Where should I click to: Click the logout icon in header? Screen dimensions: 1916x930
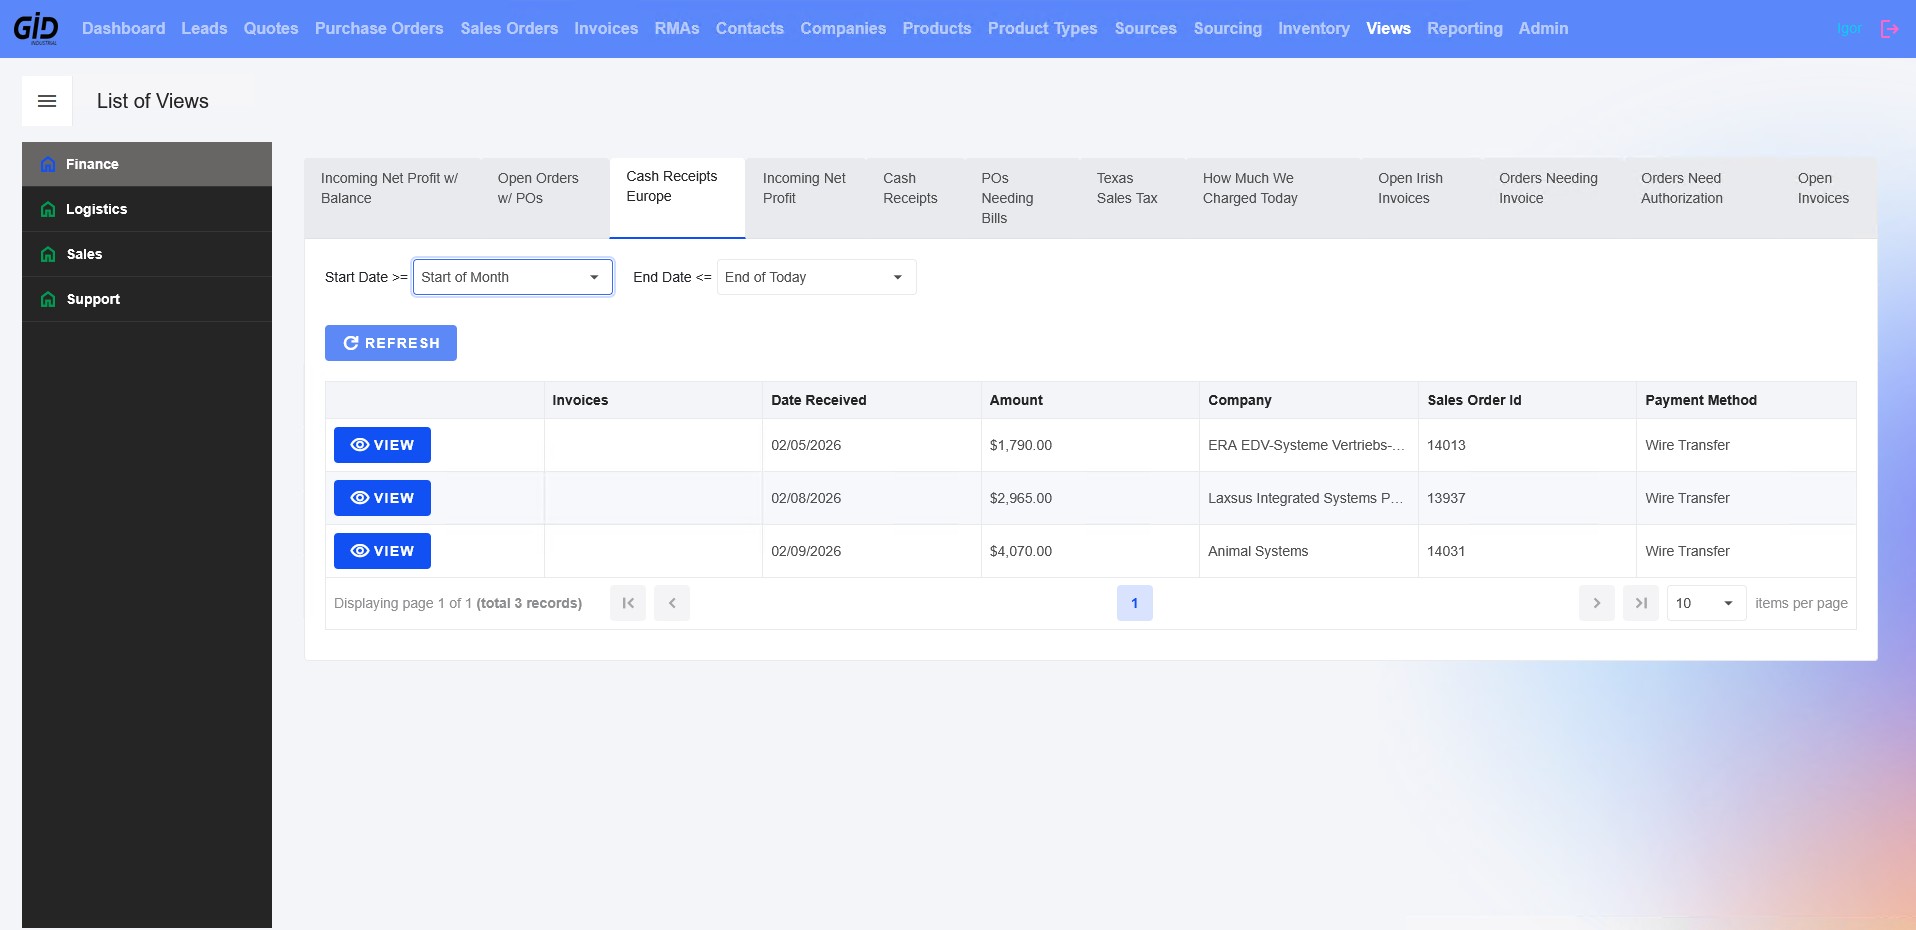1889,29
